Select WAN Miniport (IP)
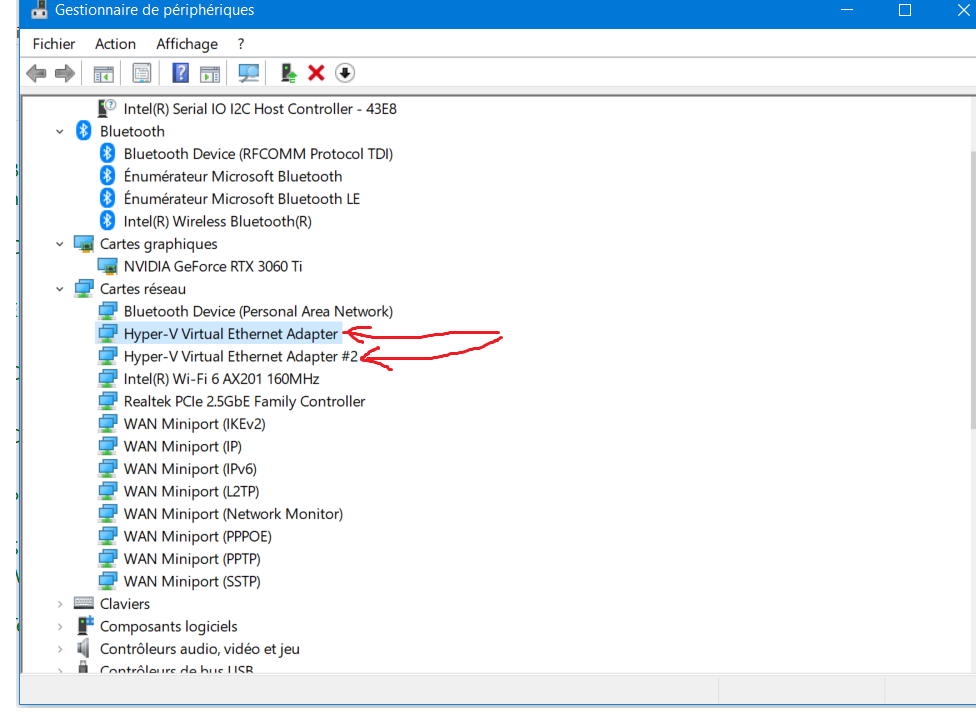The image size is (976, 725). click(x=182, y=446)
